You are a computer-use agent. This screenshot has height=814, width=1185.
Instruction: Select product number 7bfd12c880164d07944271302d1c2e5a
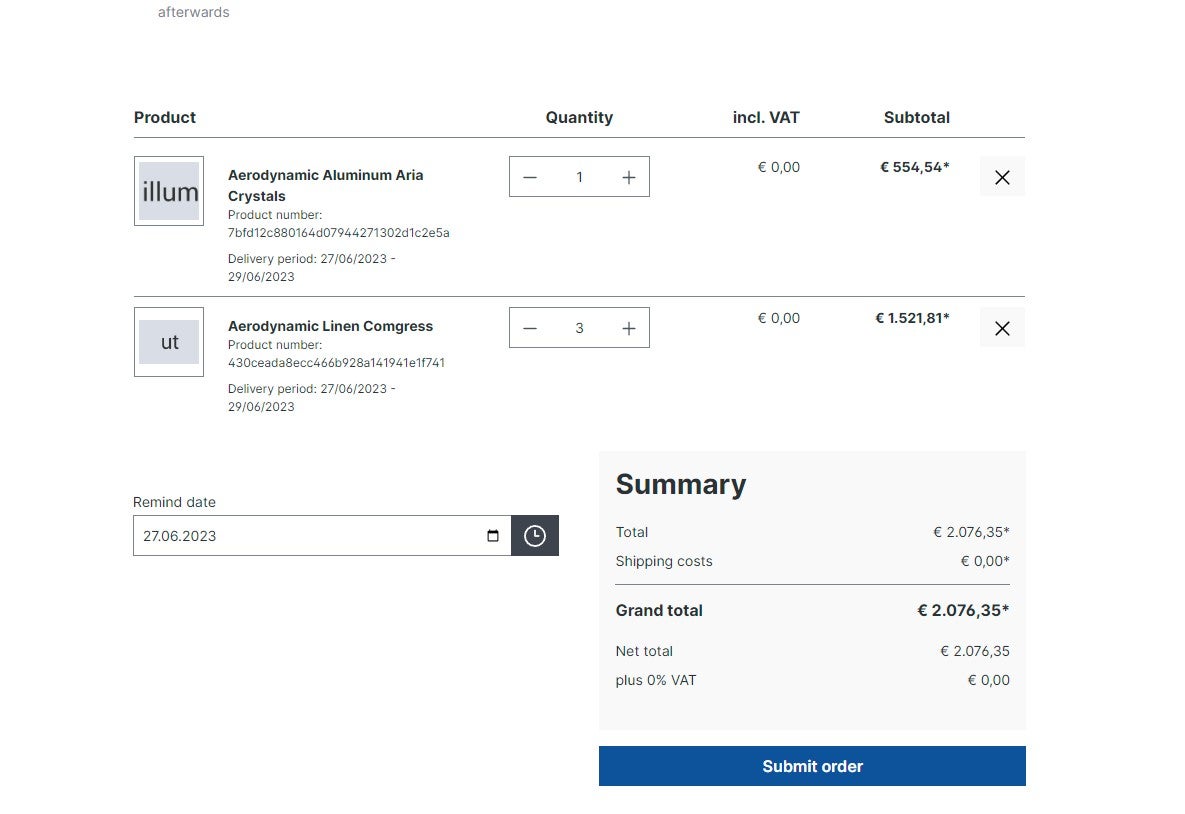pyautogui.click(x=339, y=233)
